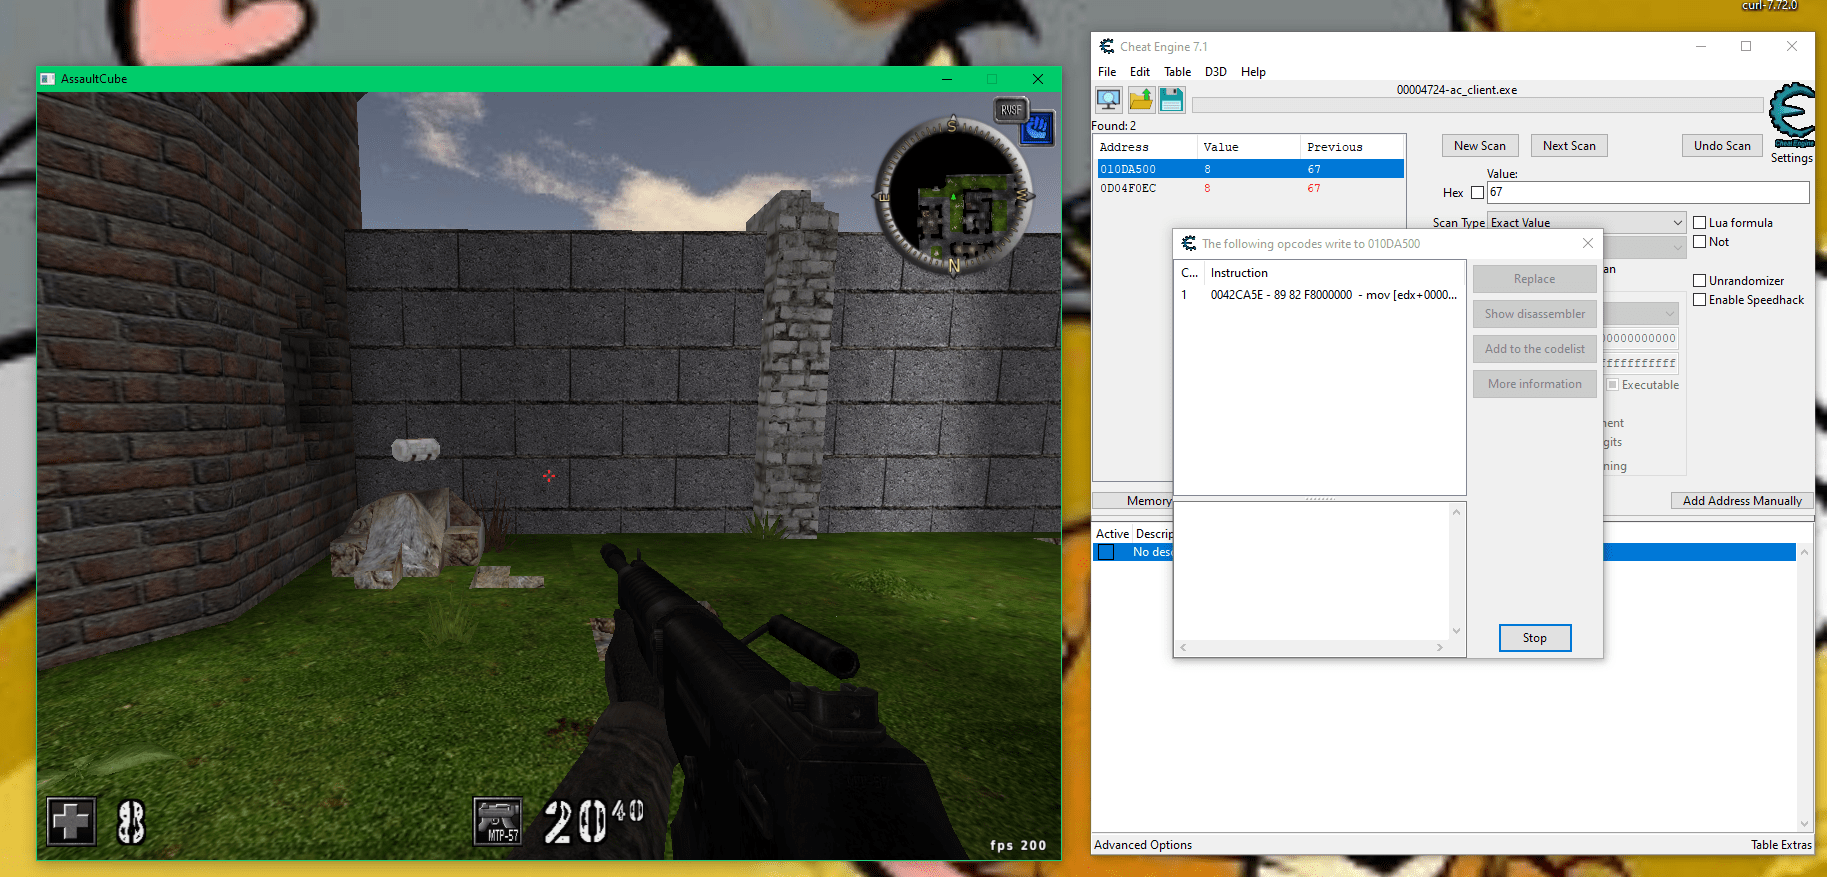Enable the Unrandomizer checkbox
The image size is (1827, 877).
[1699, 281]
